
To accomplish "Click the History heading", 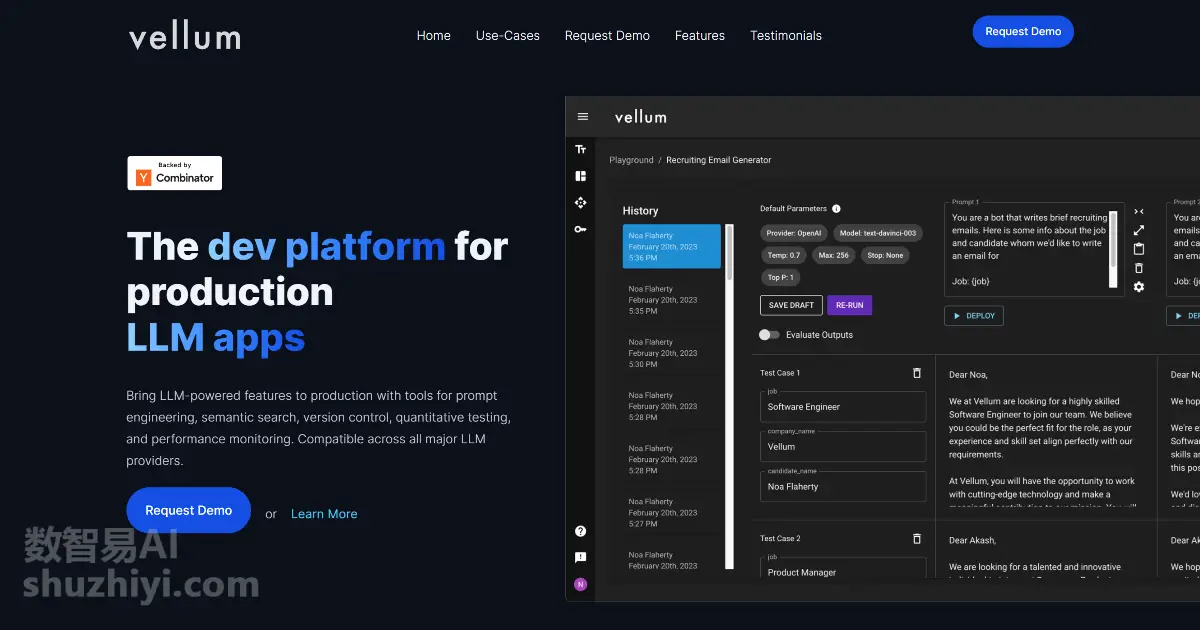I will pos(640,211).
